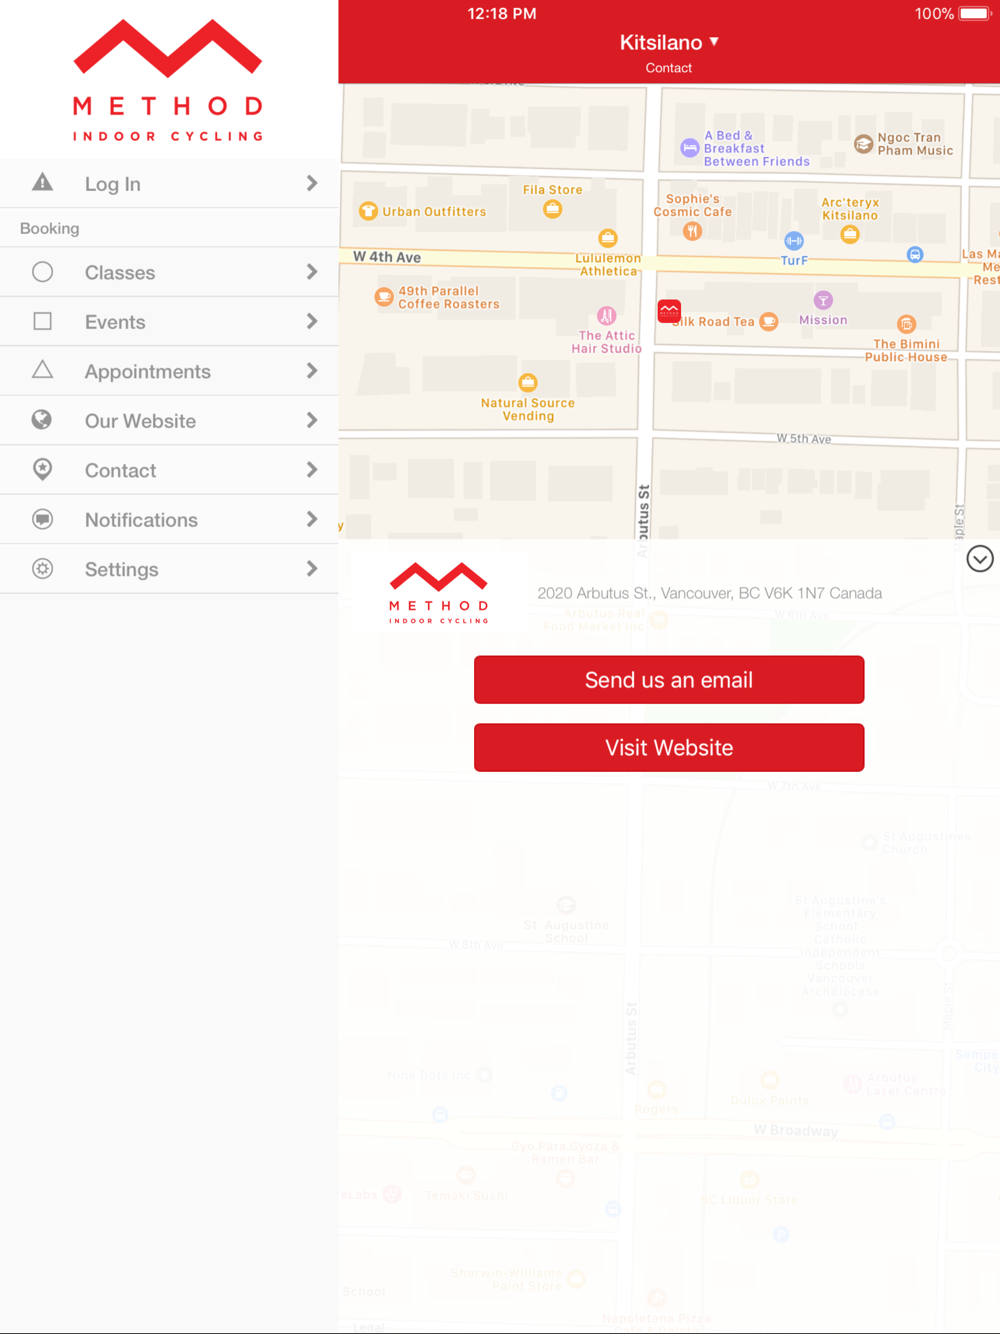Tap the Booking section header
The width and height of the screenshot is (1000, 1334).
50,228
